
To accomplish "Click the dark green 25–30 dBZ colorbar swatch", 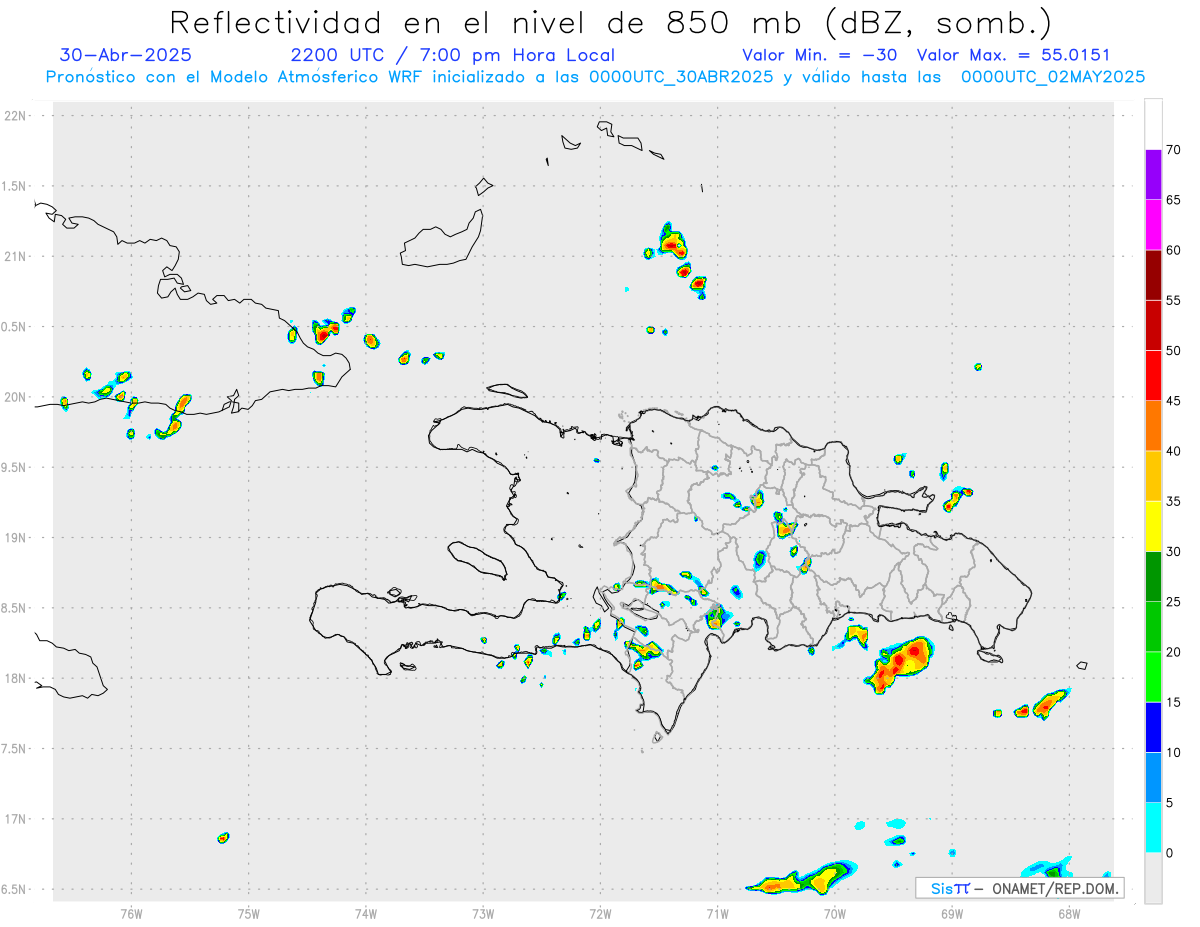I will pyautogui.click(x=1153, y=577).
